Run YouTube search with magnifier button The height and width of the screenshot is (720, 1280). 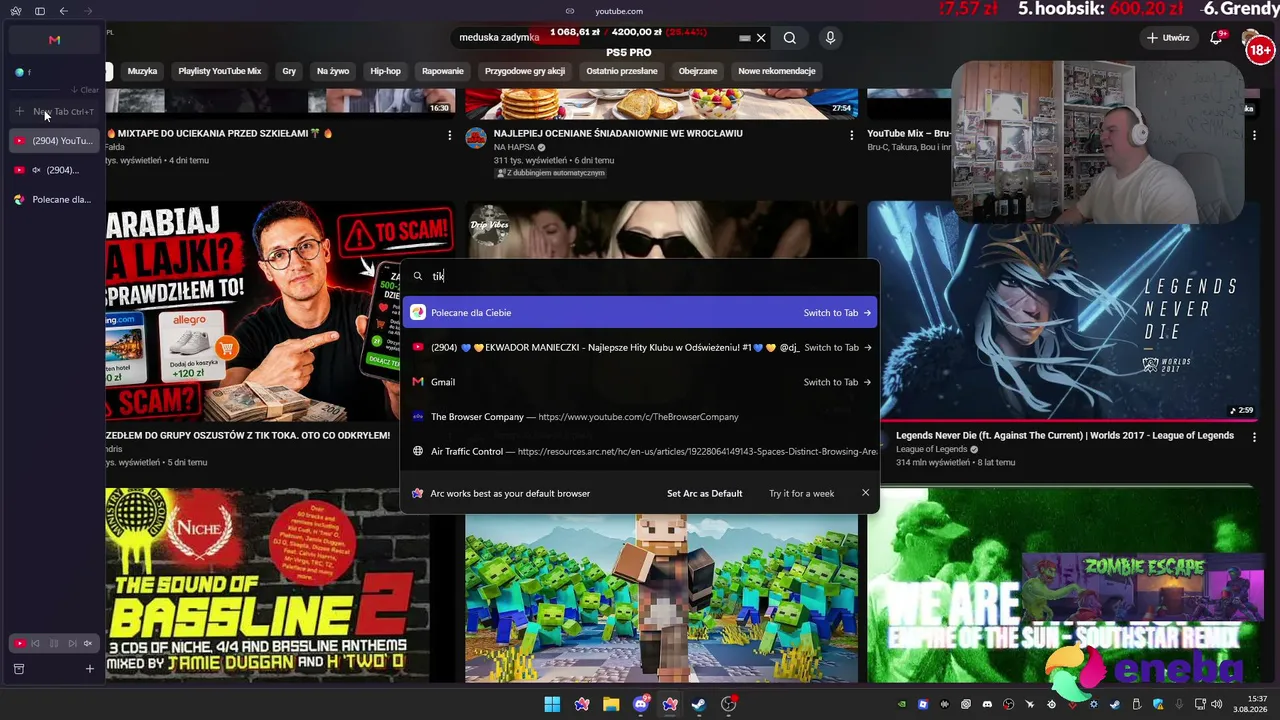coord(790,38)
